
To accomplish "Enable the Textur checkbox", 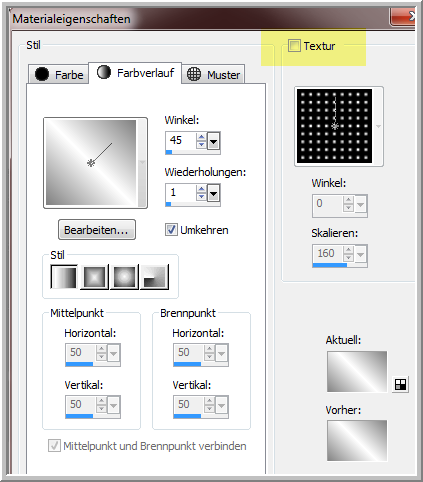I will coord(294,46).
